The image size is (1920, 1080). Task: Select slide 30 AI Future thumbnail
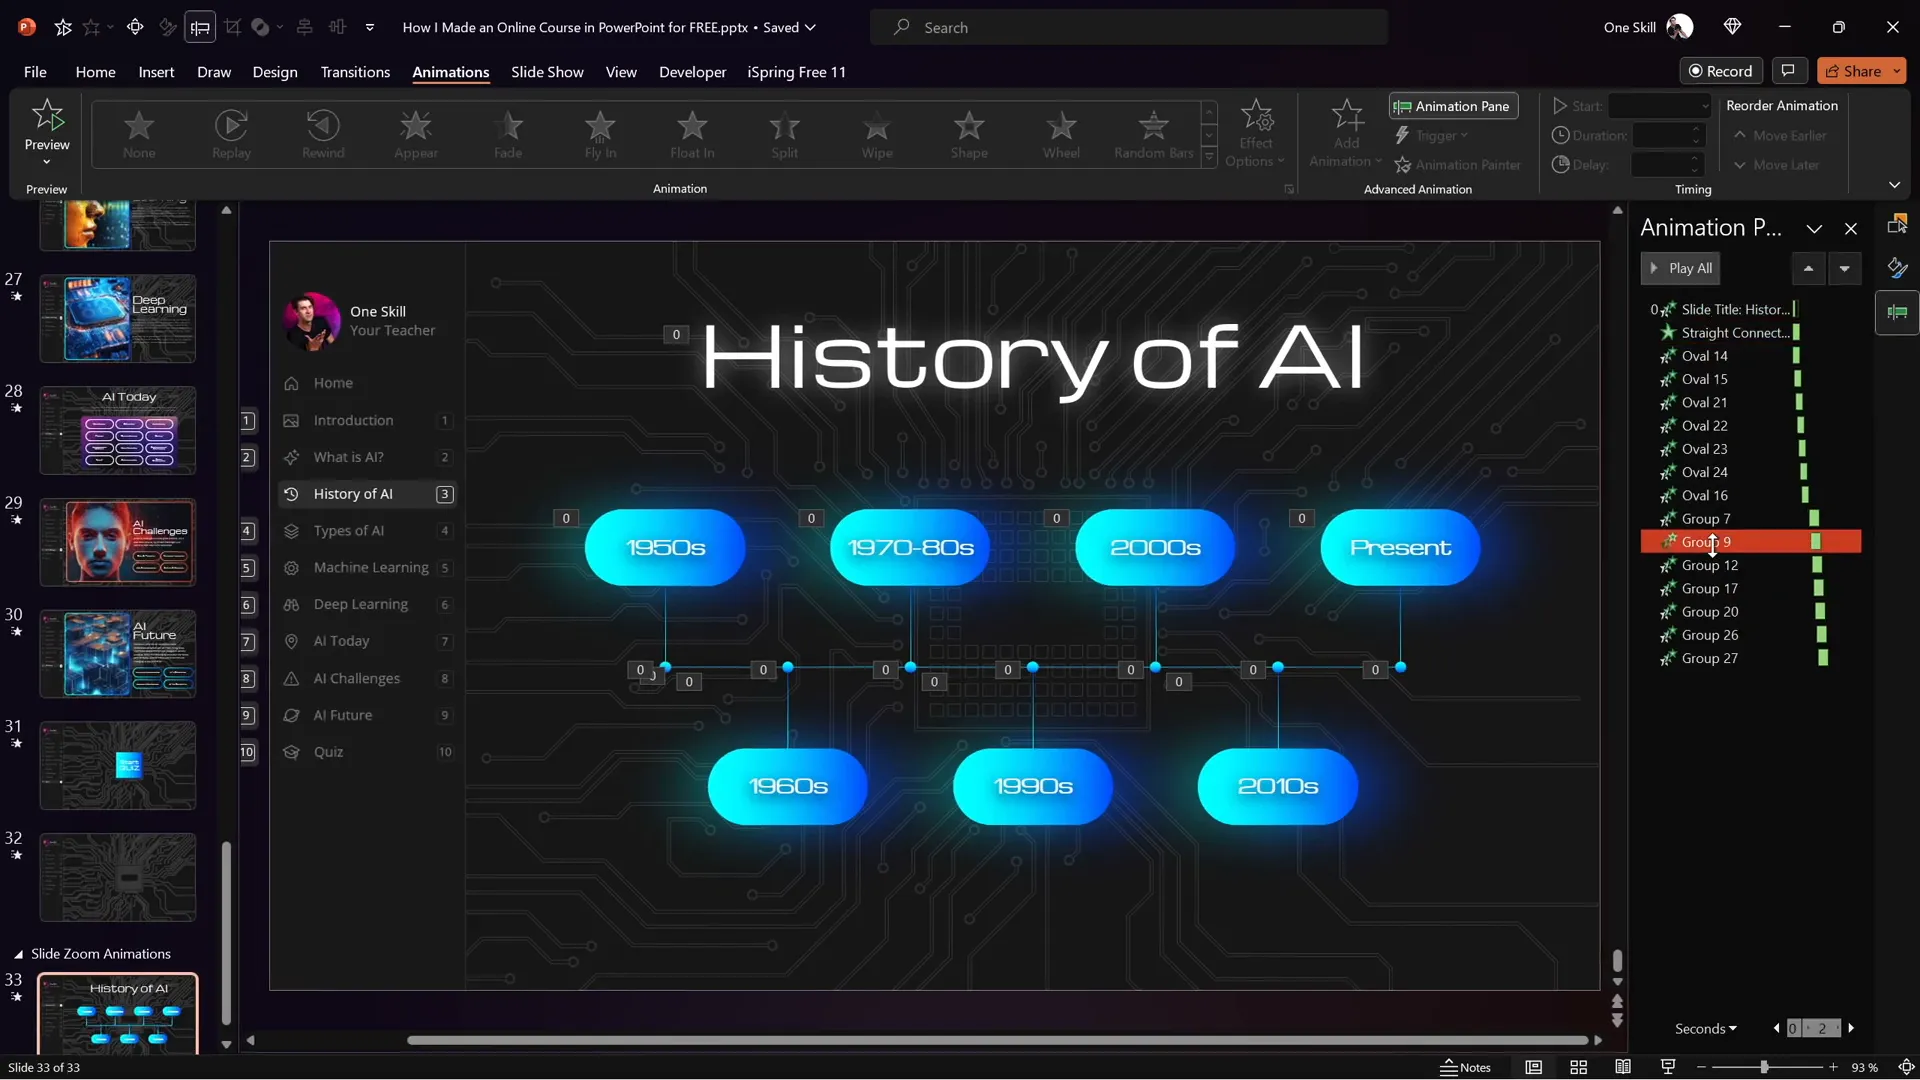click(118, 654)
